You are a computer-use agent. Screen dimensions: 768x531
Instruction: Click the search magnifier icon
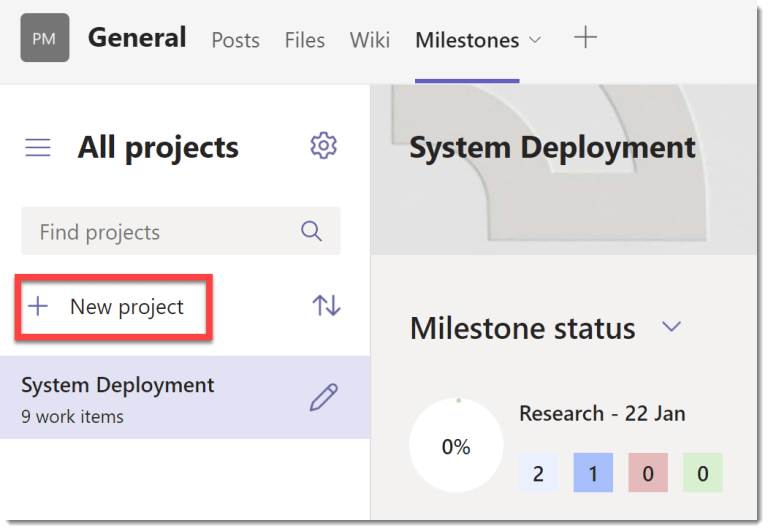[312, 232]
